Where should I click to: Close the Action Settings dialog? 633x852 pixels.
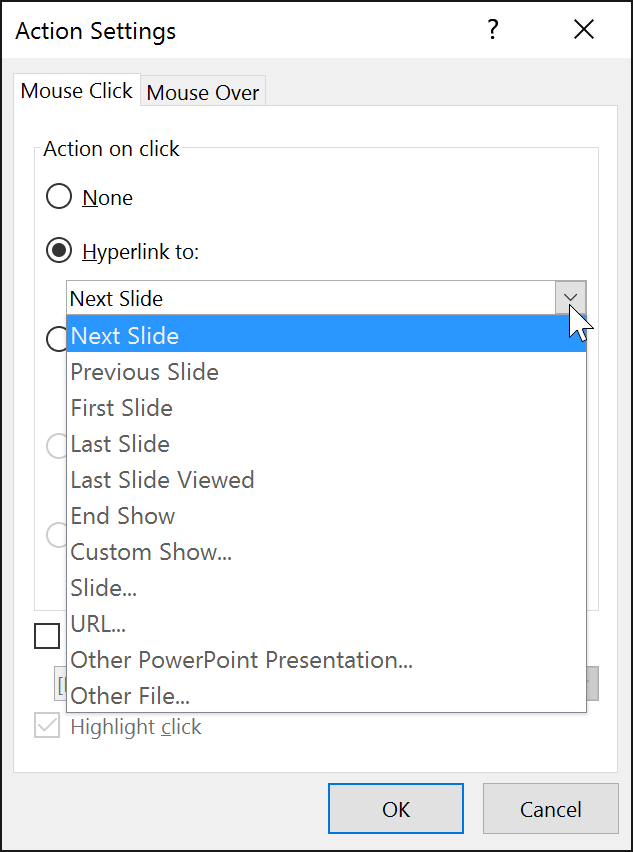pos(584,29)
